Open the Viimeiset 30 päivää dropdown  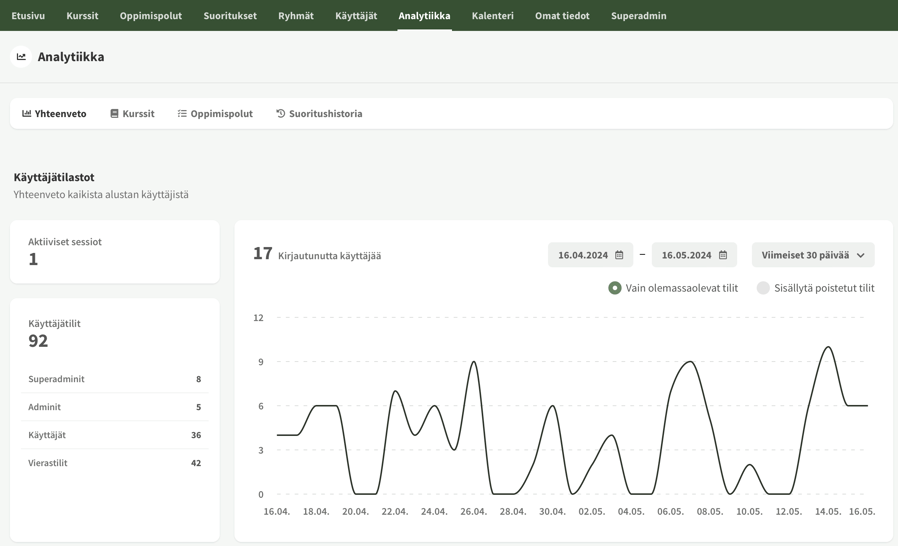[x=813, y=255]
